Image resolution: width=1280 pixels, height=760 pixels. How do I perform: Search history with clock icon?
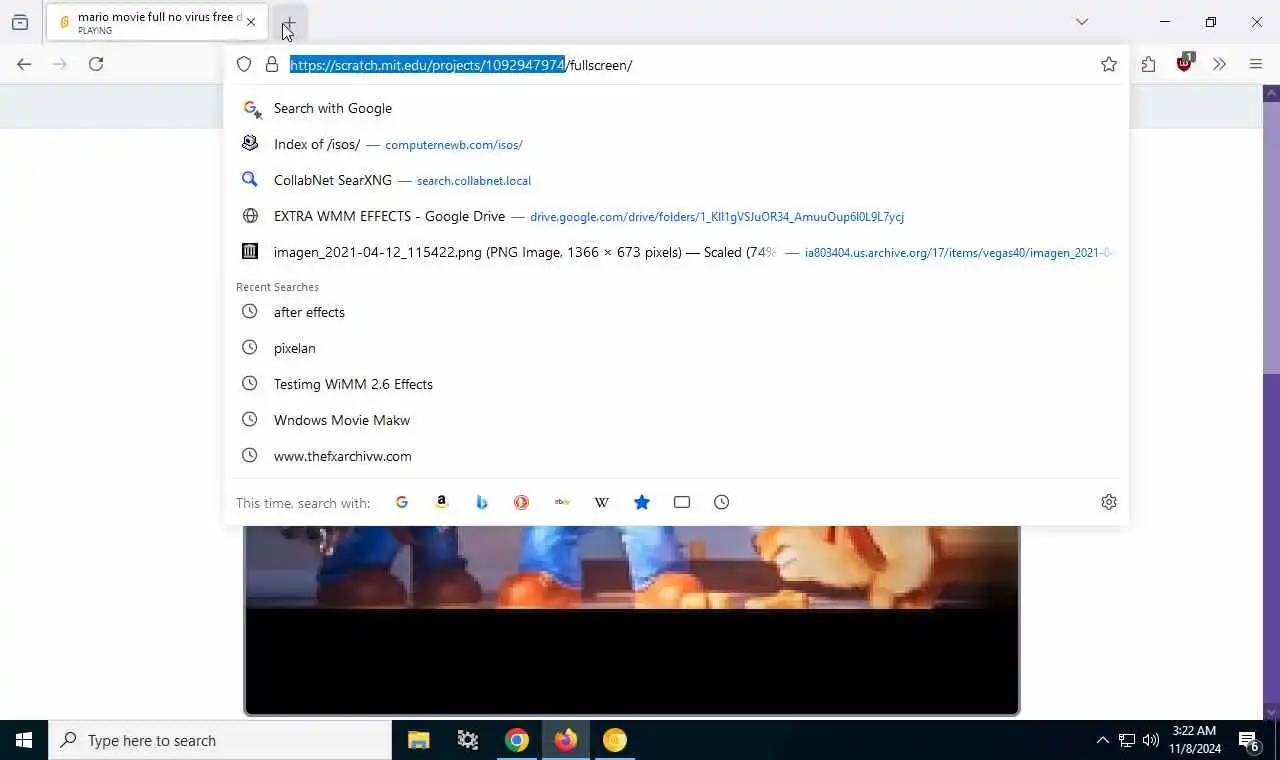click(722, 502)
